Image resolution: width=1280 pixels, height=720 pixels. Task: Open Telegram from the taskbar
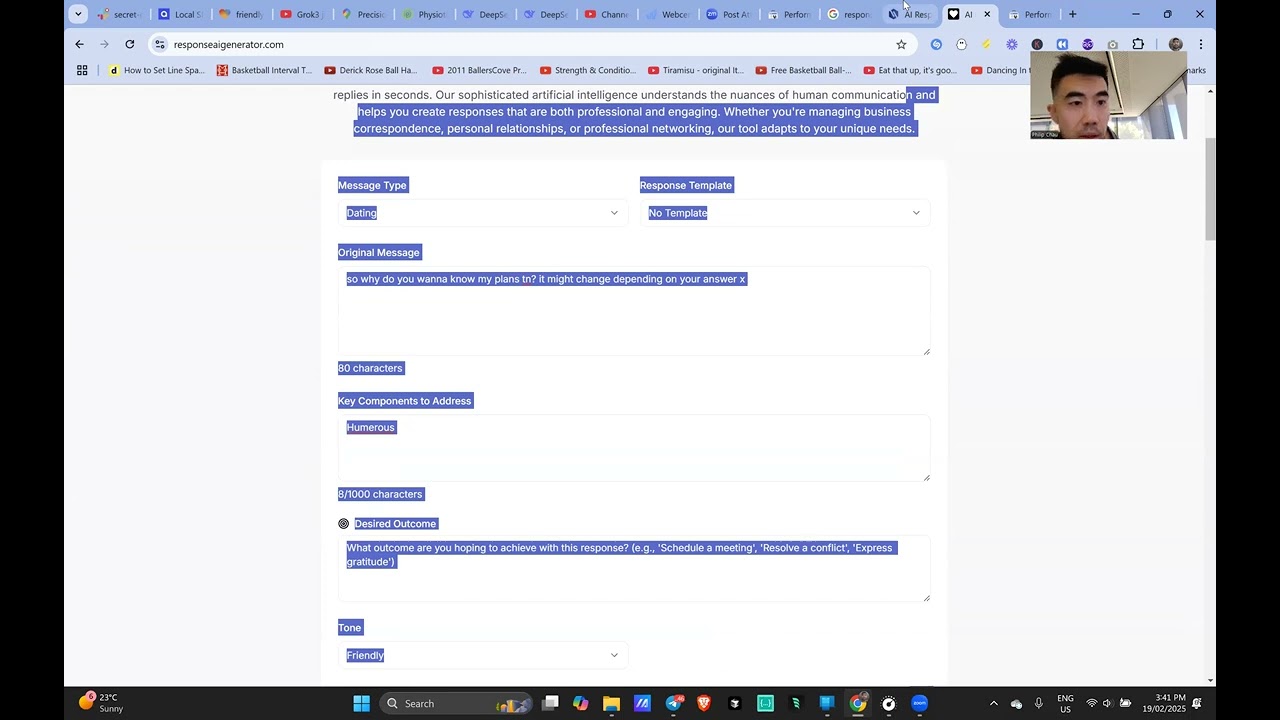click(674, 703)
